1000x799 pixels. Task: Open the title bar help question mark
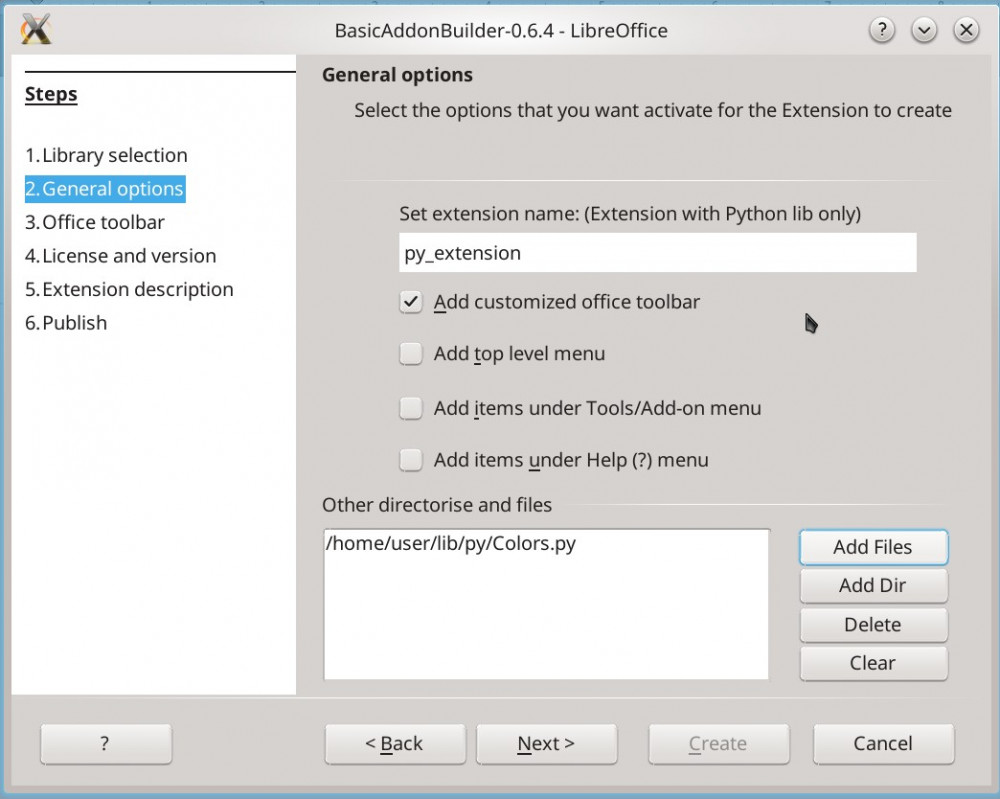tap(882, 29)
